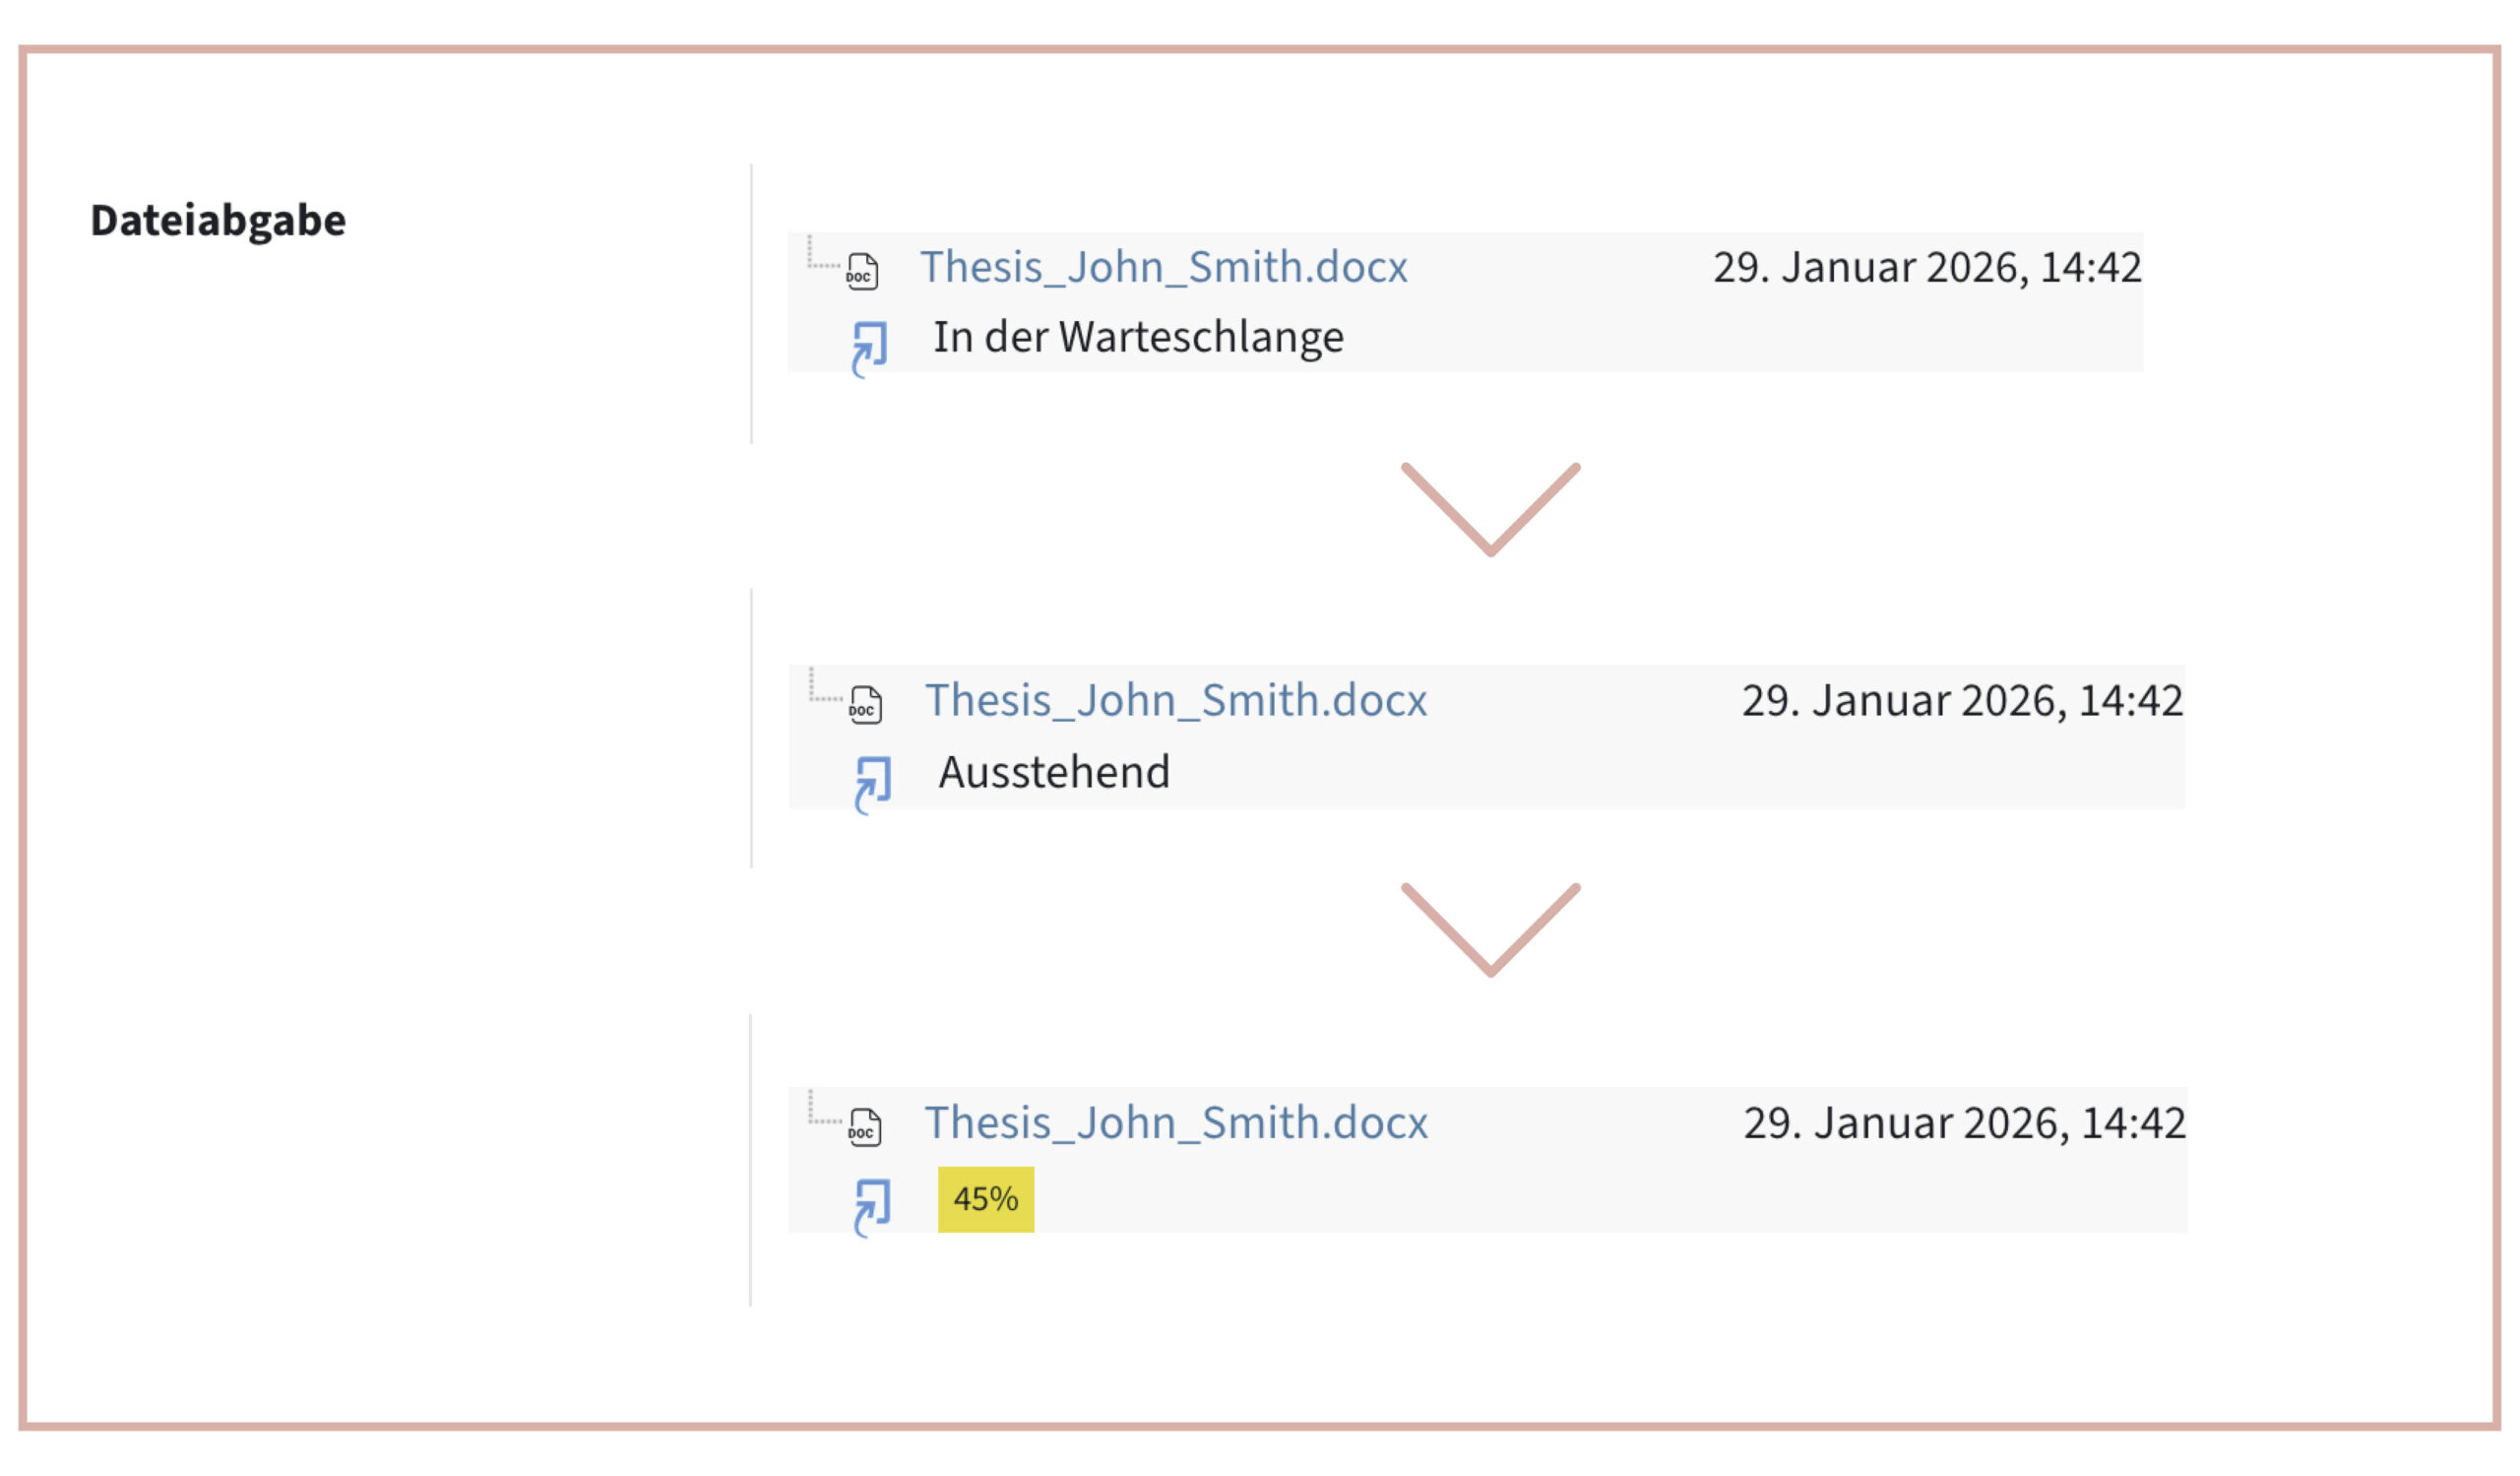Screen dimensions: 2520x1476
Task: Click the yellow 45% similarity badge
Action: (x=985, y=1199)
